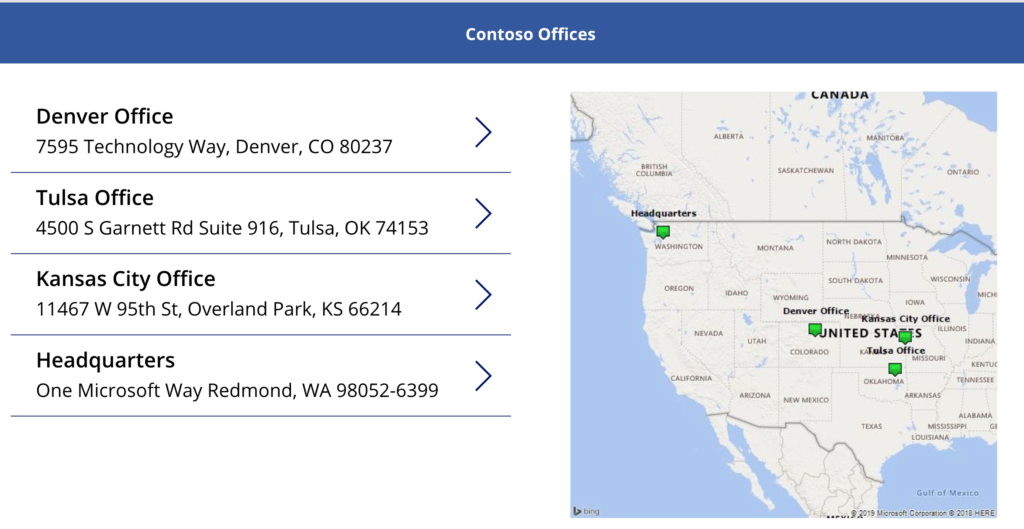The width and height of the screenshot is (1024, 529).
Task: Click the Headquarters label on the map
Action: pos(664,213)
